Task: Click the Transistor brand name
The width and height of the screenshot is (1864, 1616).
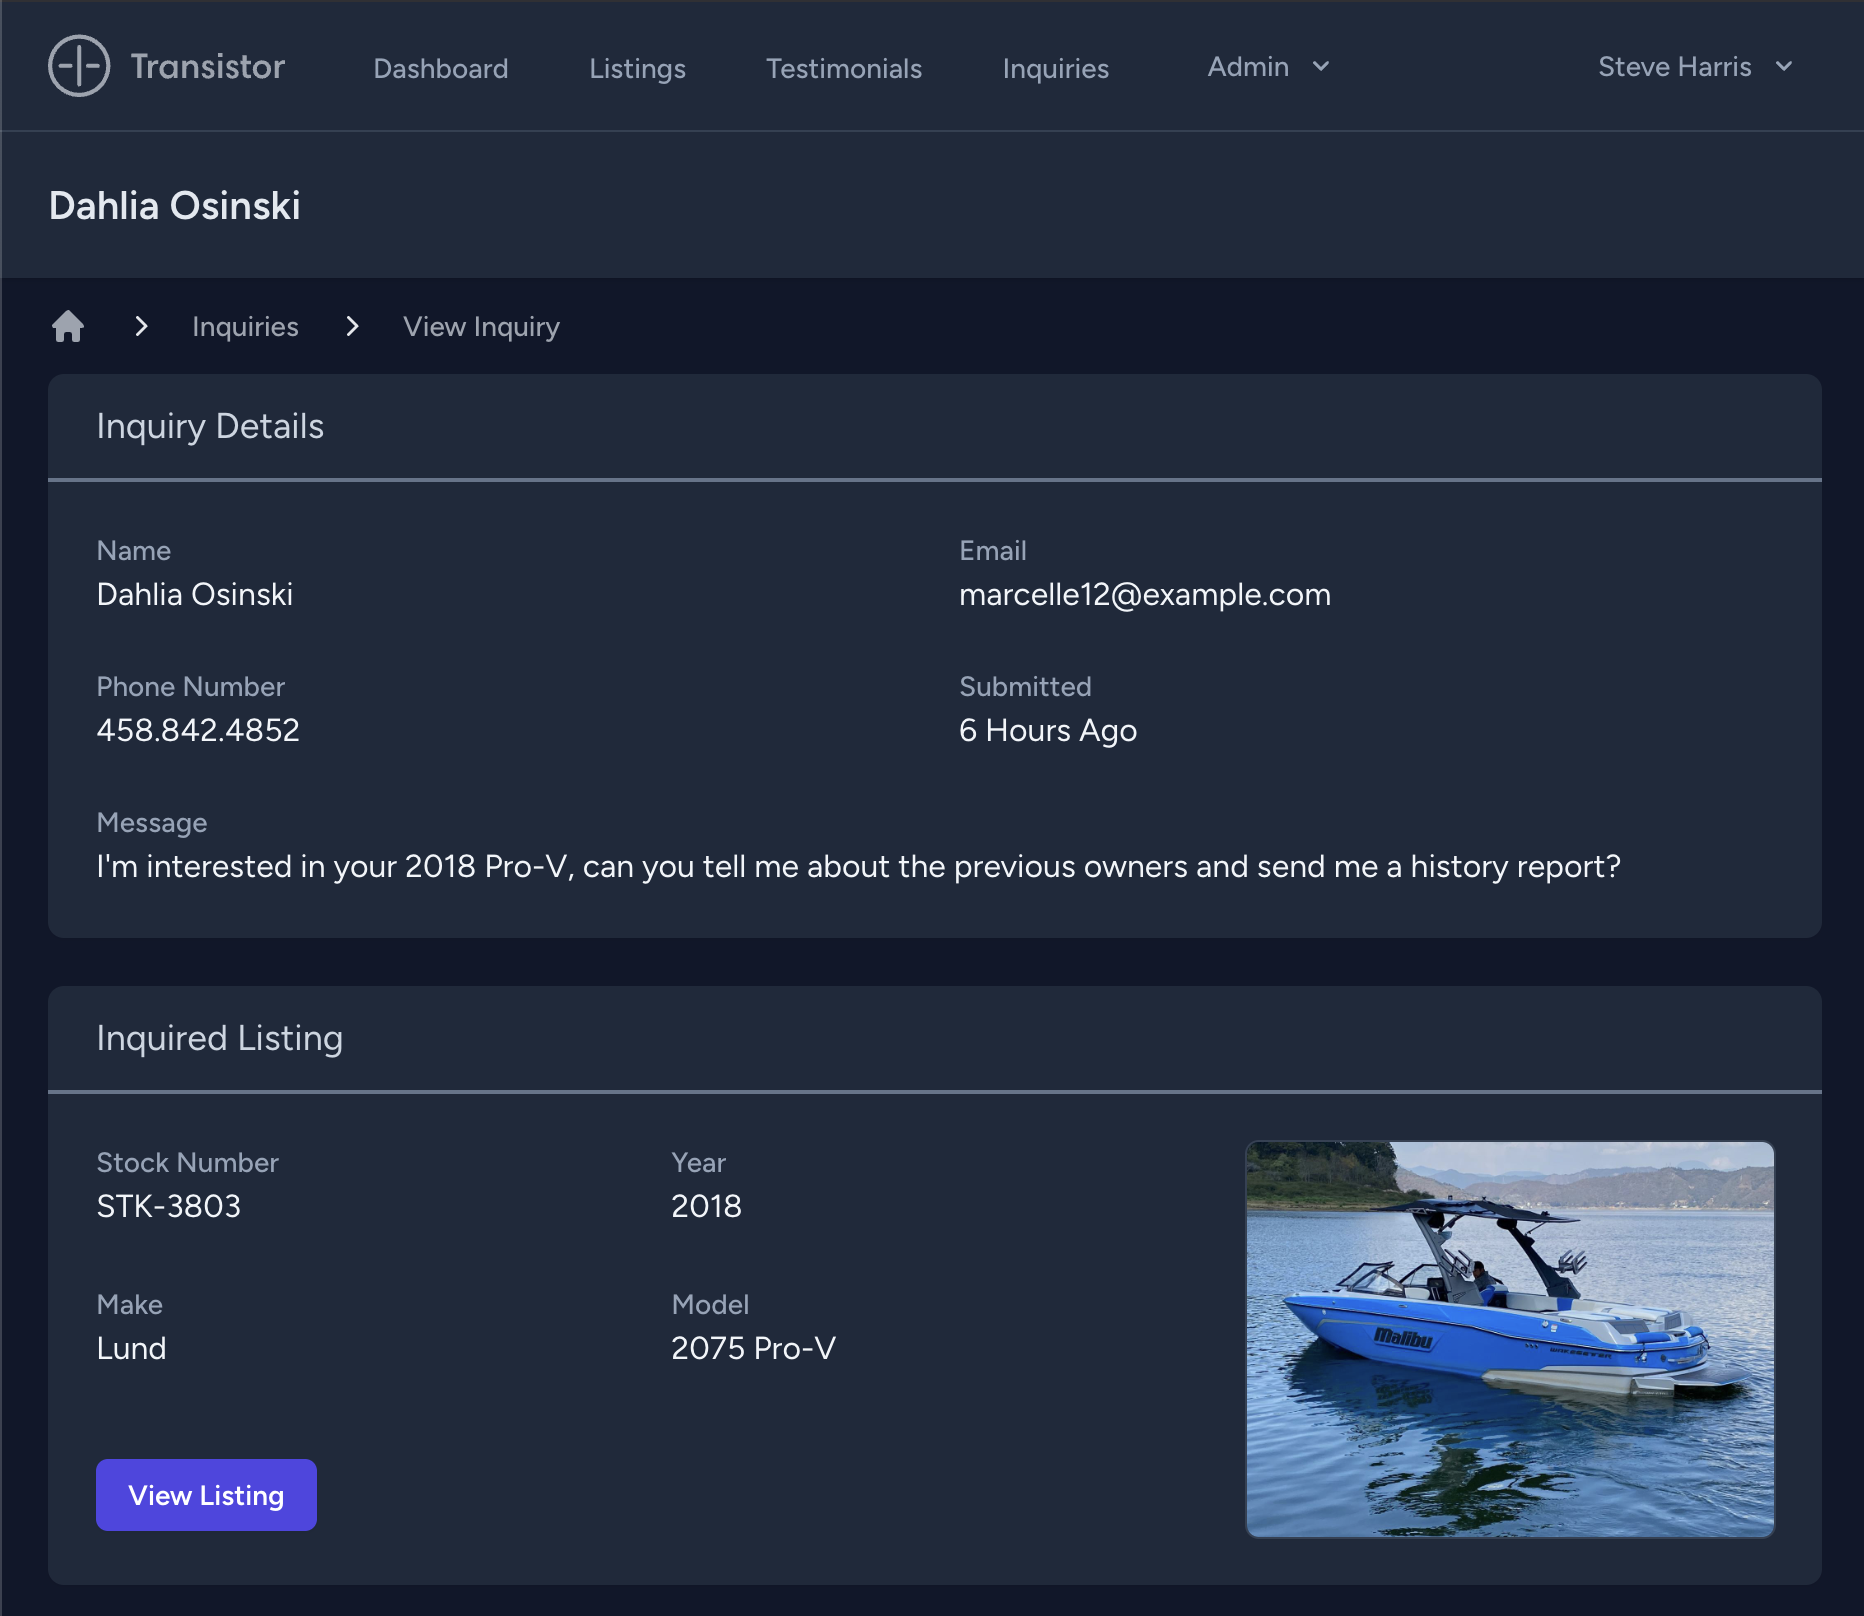Action: pyautogui.click(x=208, y=66)
